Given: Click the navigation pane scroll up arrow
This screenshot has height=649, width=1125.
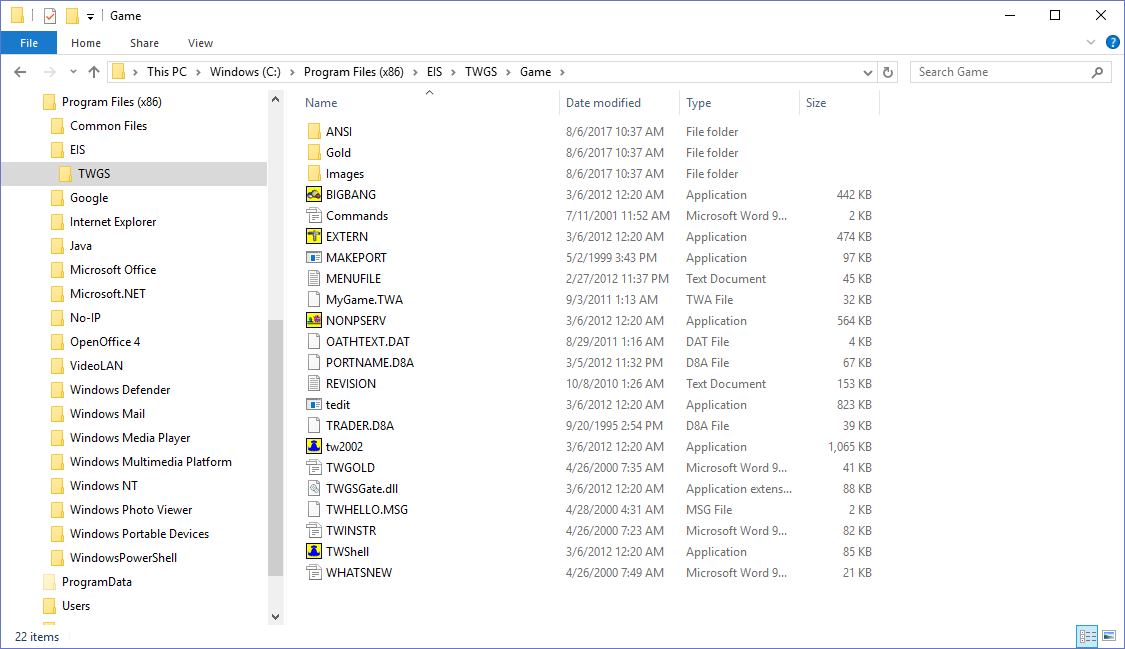Looking at the screenshot, I should coord(276,100).
